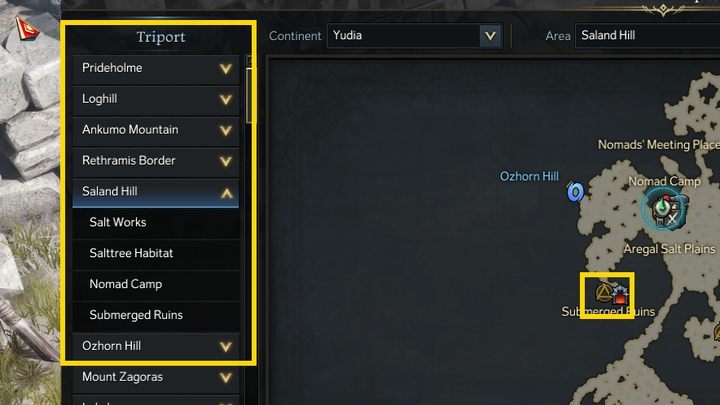Click the Submerged Ruins triport map icon
The width and height of the screenshot is (720, 405).
[603, 292]
